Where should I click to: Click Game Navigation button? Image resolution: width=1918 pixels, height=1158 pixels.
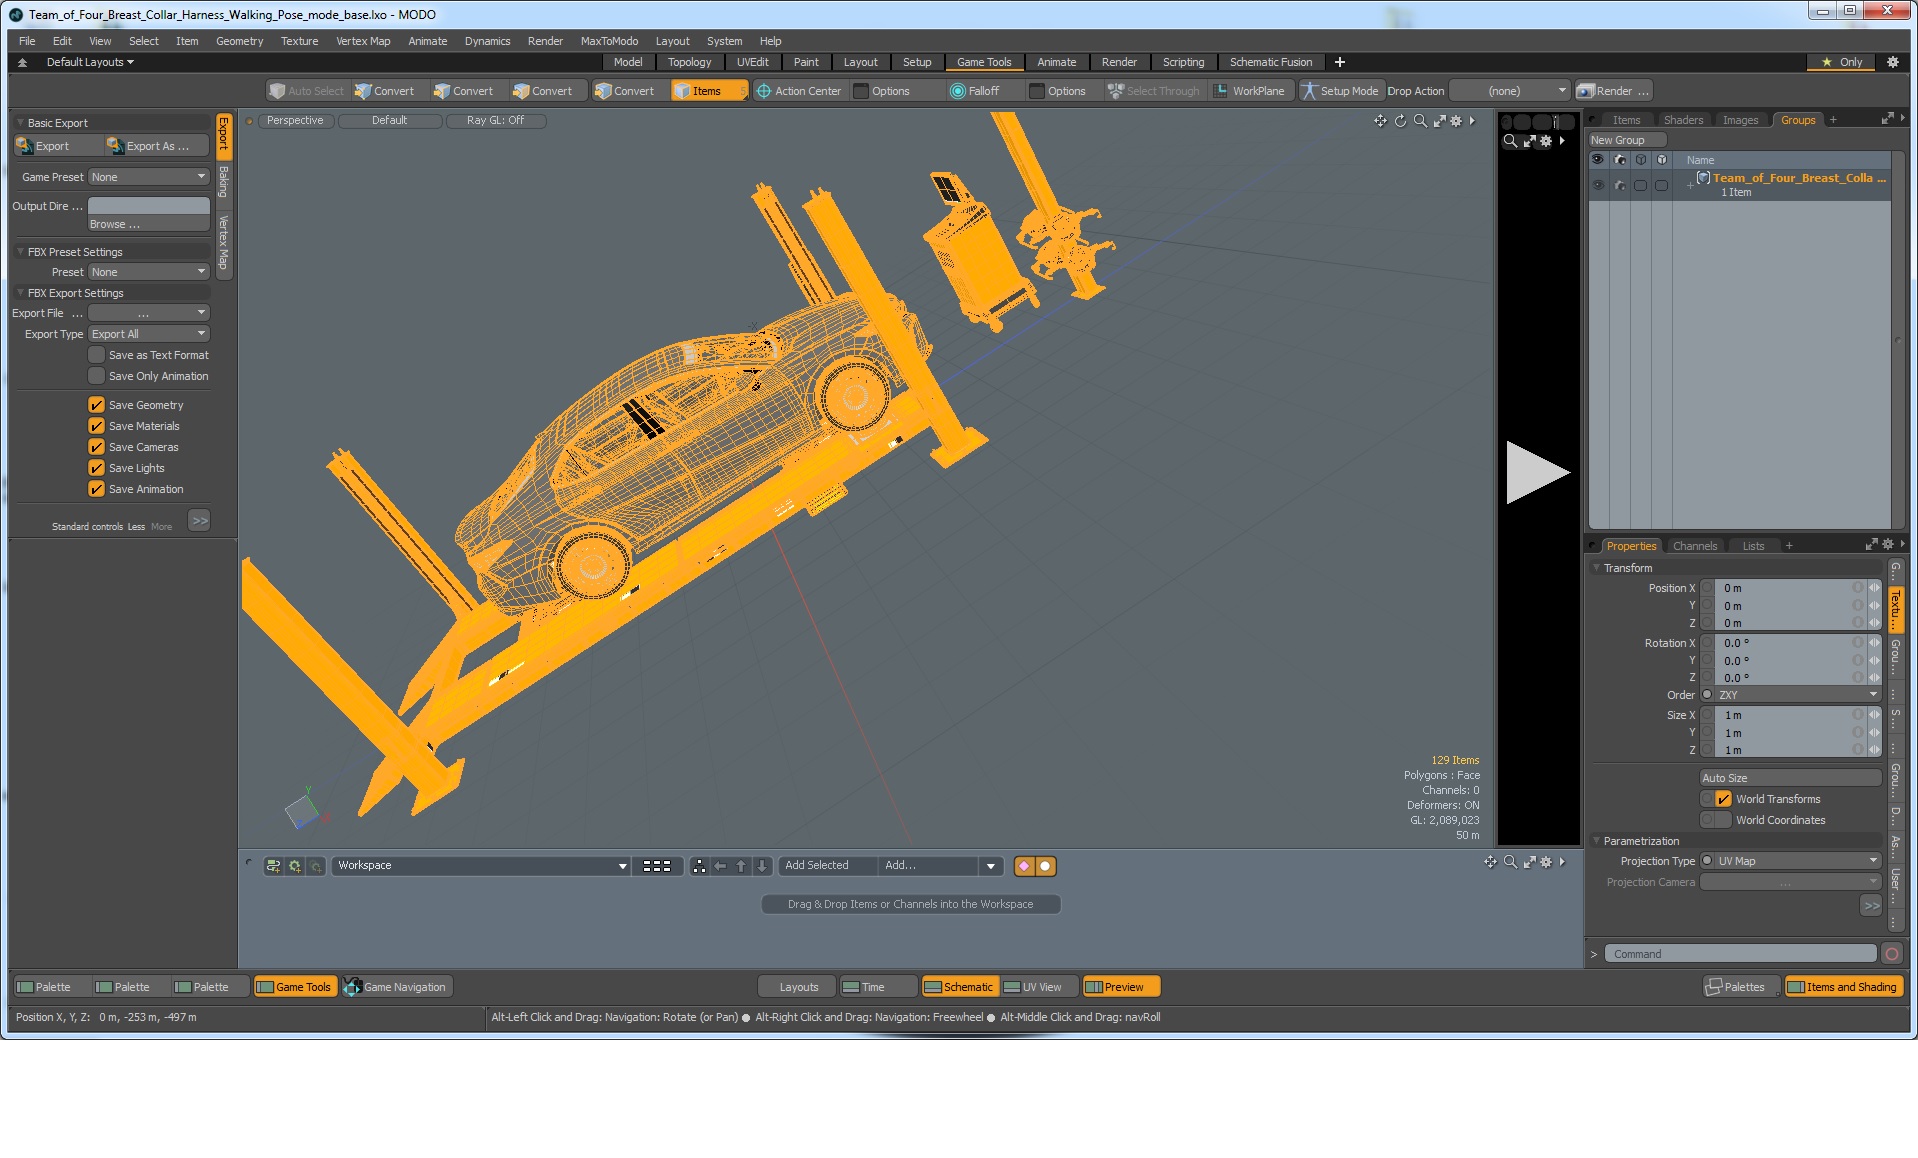pos(396,987)
